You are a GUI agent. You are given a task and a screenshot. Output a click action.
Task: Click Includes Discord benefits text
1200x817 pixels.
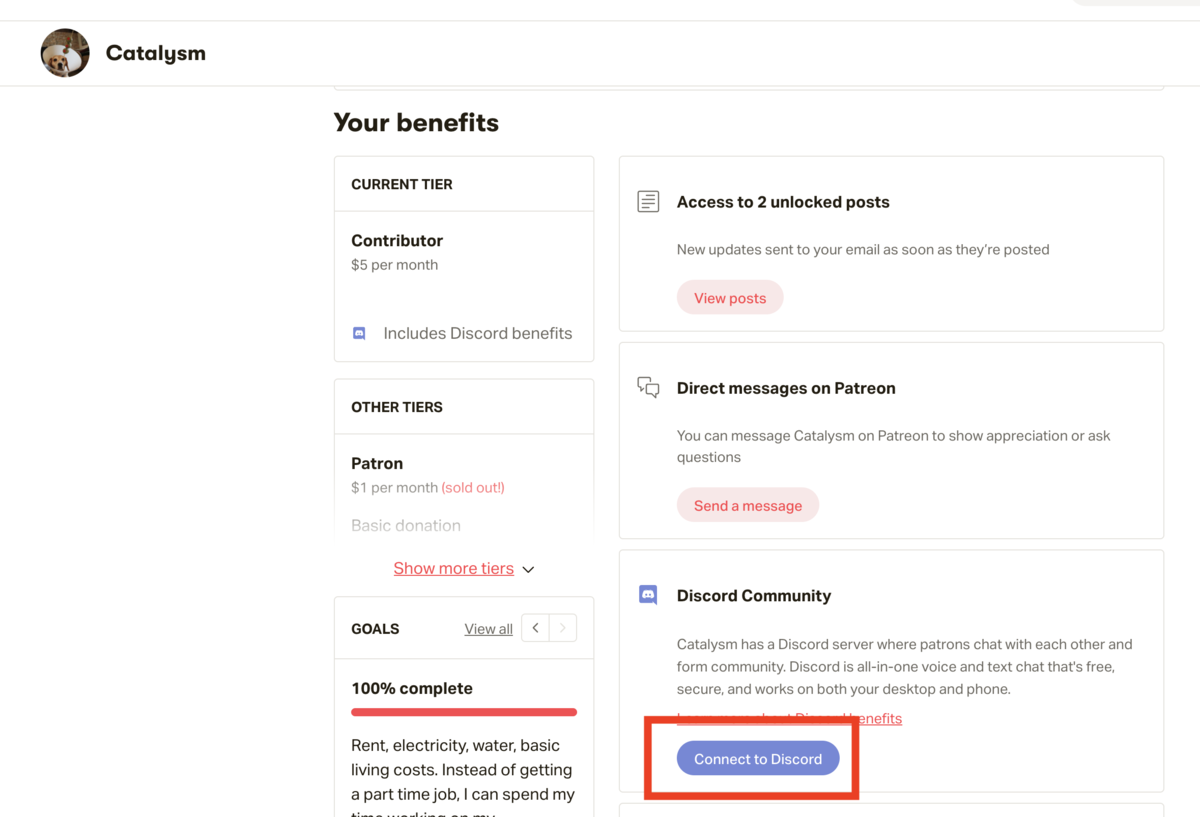tap(478, 333)
